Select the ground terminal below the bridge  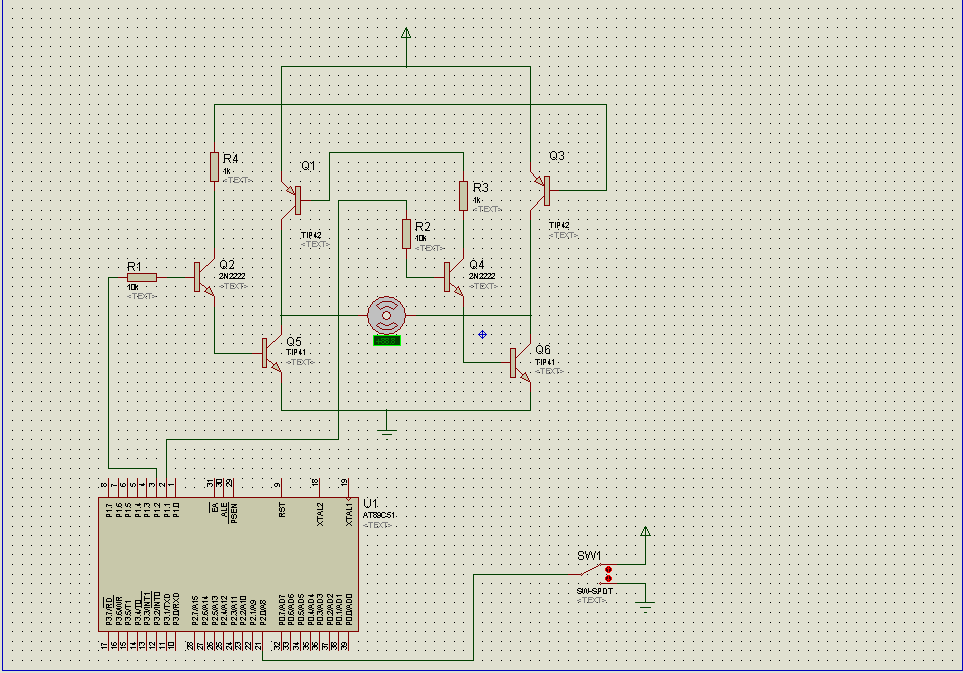[x=388, y=431]
